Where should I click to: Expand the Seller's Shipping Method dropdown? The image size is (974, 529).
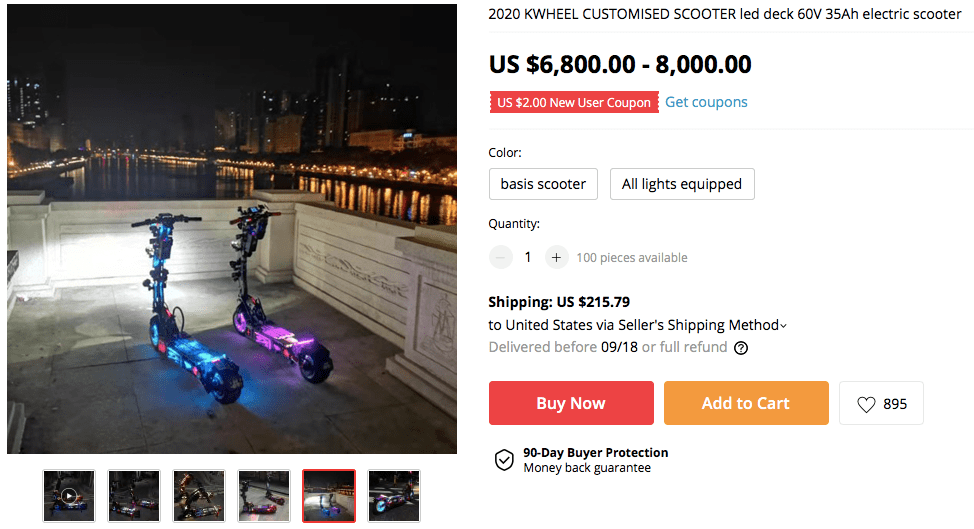point(783,325)
